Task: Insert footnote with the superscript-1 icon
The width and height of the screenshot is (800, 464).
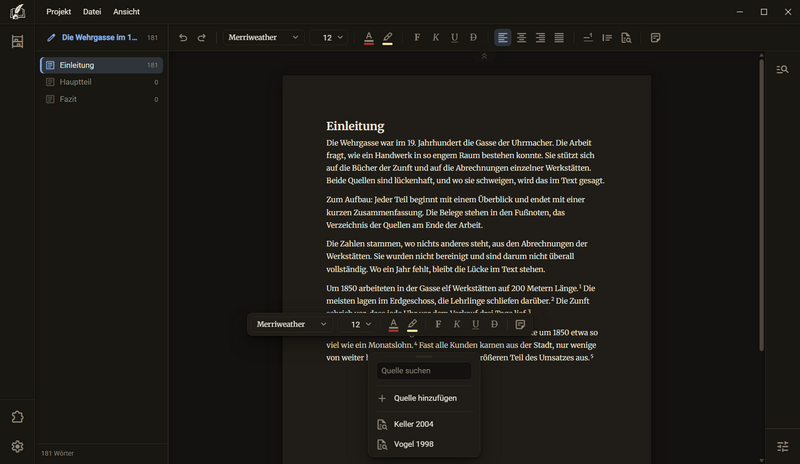Action: pos(588,38)
